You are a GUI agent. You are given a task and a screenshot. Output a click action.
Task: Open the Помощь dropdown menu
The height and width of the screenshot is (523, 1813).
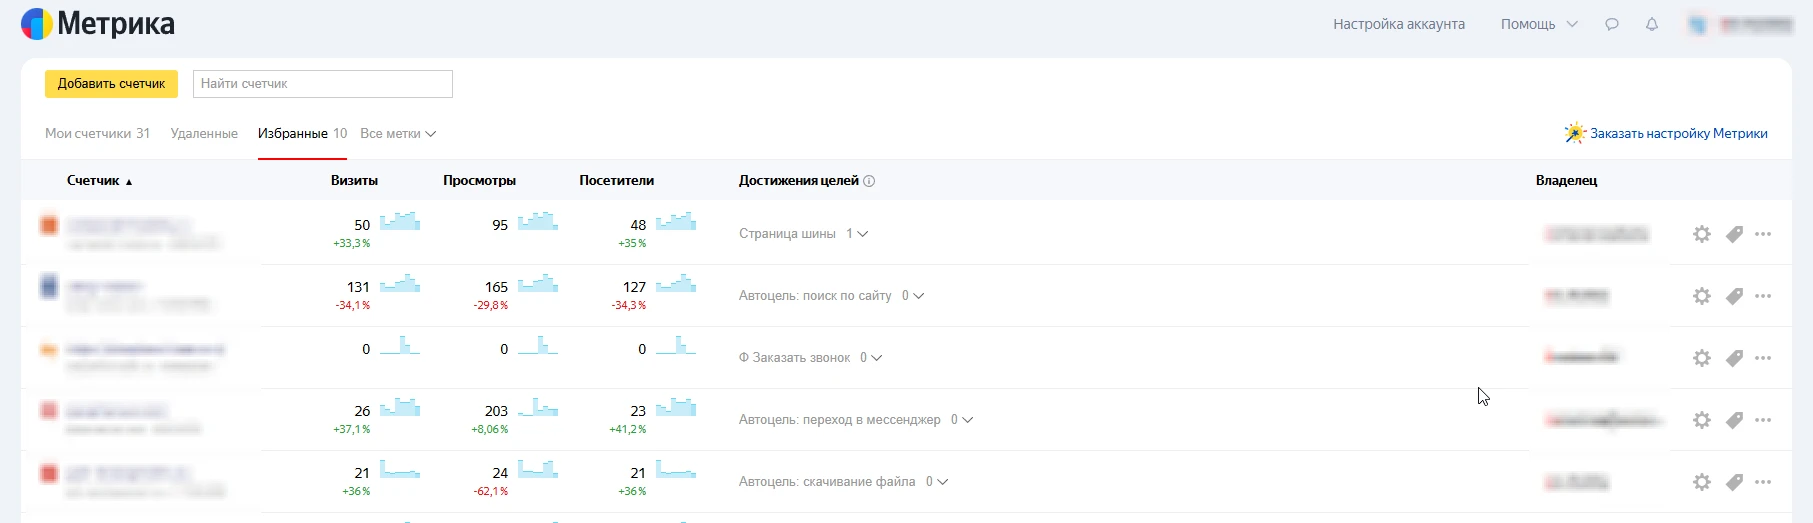point(1539,24)
